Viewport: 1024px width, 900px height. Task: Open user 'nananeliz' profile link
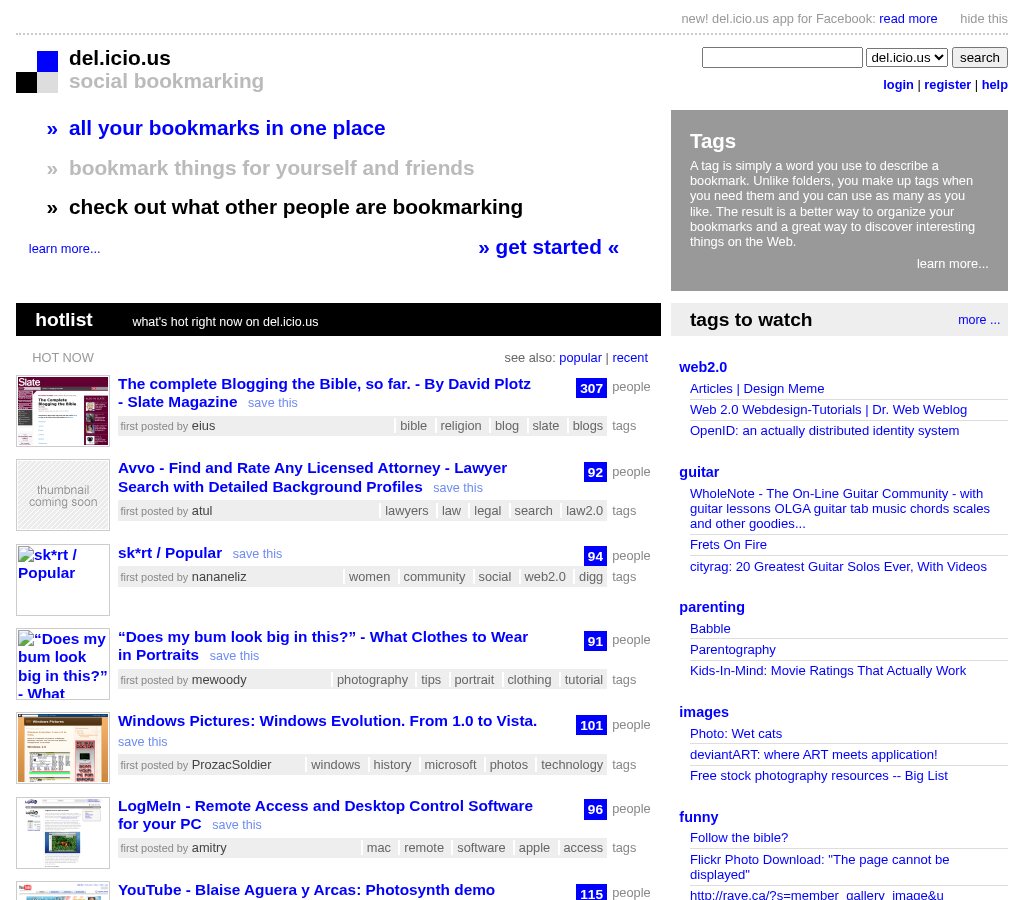click(x=219, y=577)
